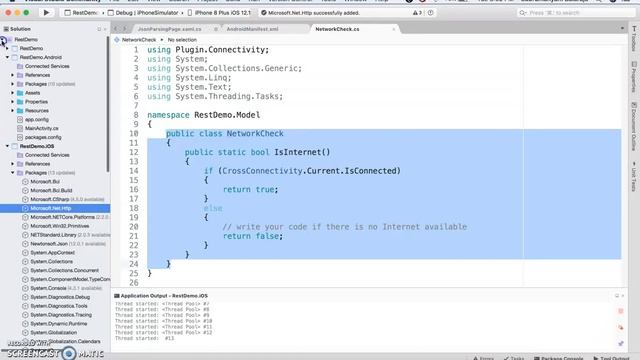The width and height of the screenshot is (640, 360).
Task: Select packages.config file
Action: point(43,137)
